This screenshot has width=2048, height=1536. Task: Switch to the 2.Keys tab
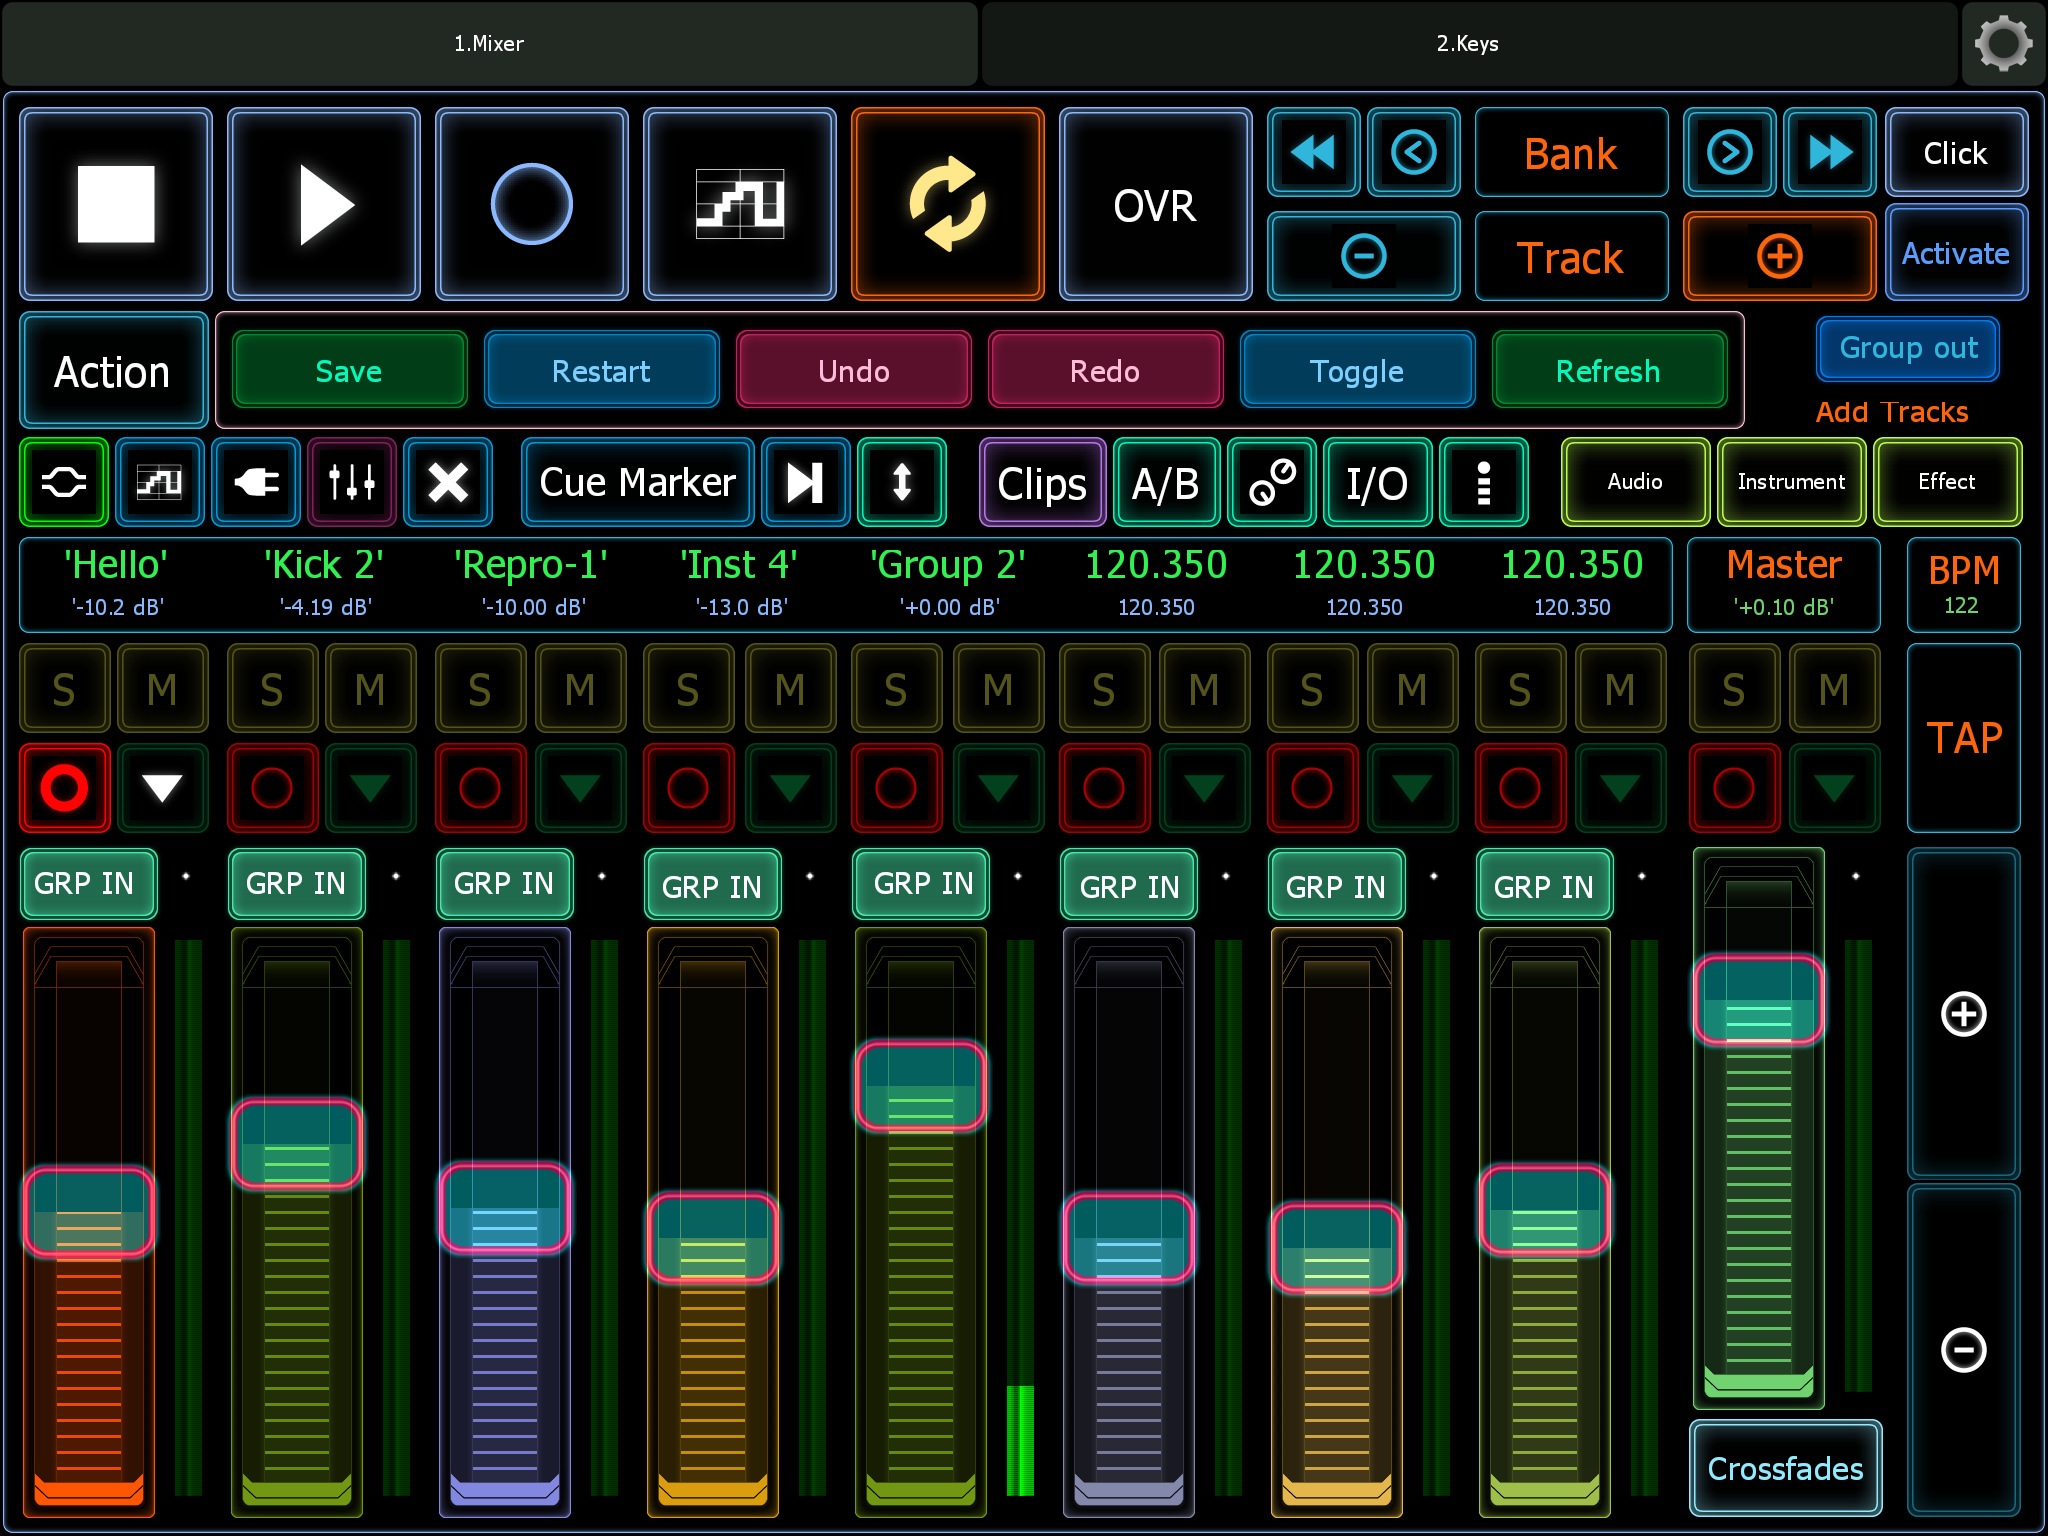pyautogui.click(x=1467, y=43)
